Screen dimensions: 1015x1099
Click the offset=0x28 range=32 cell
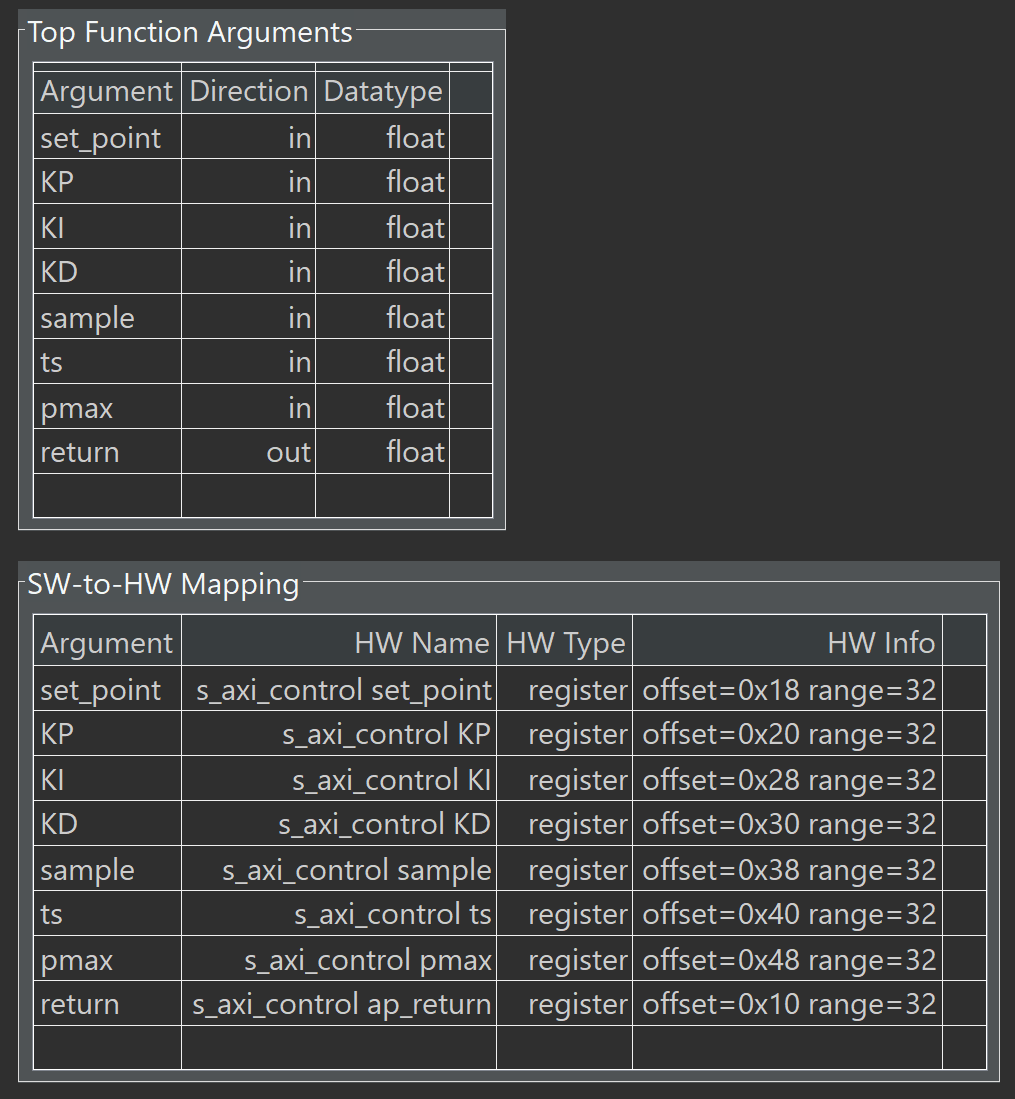788,780
